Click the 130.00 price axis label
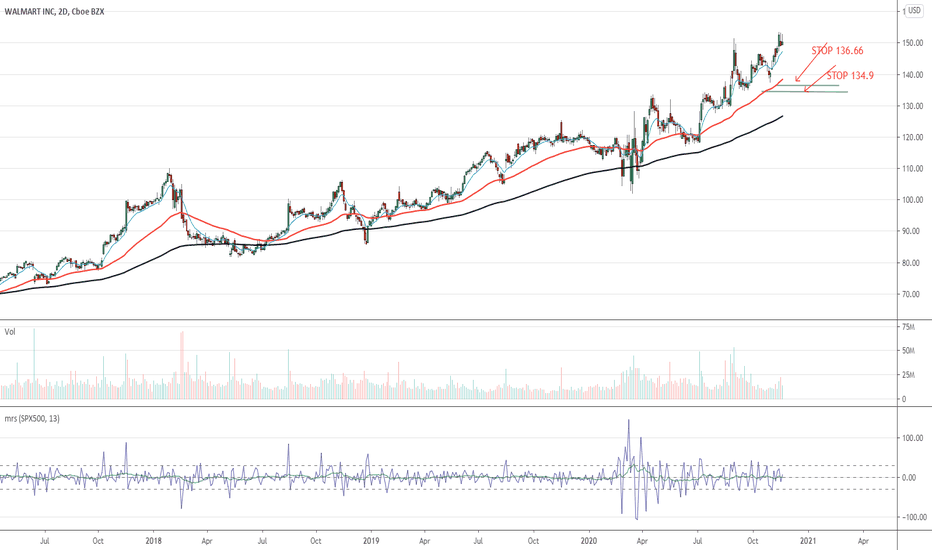Image resolution: width=932 pixels, height=550 pixels. tap(912, 106)
